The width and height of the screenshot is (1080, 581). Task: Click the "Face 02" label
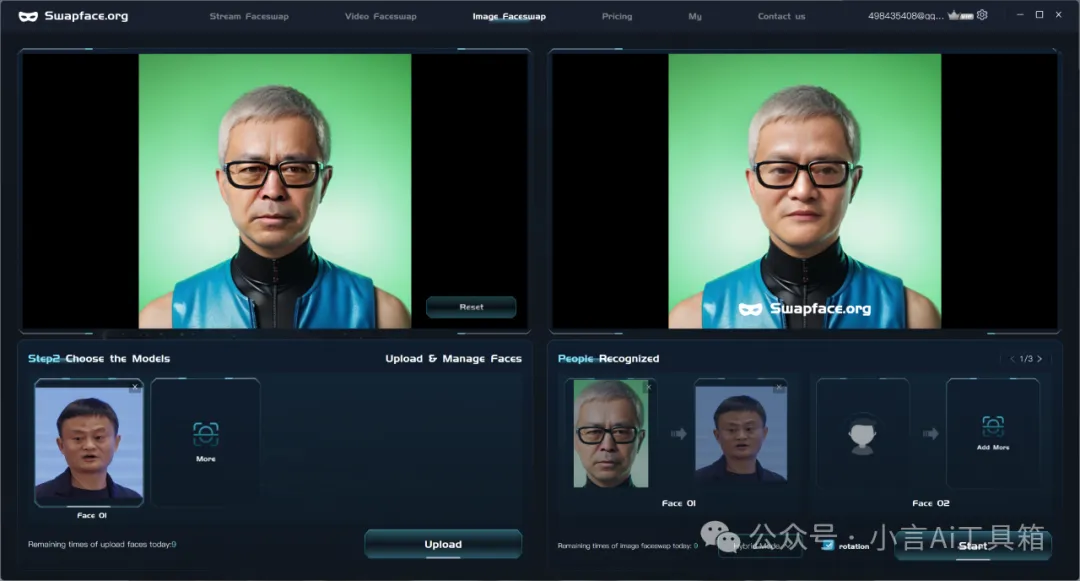click(x=931, y=503)
